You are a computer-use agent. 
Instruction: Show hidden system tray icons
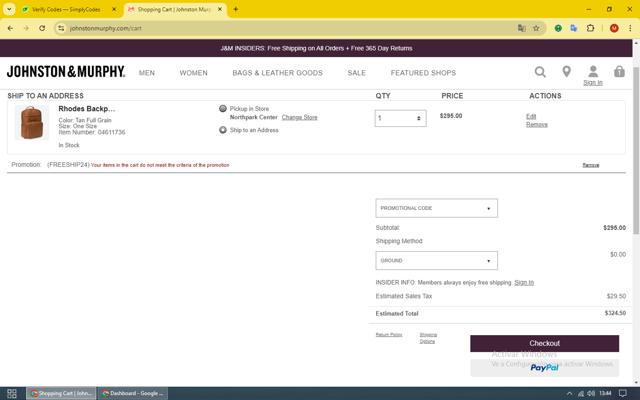tap(569, 393)
